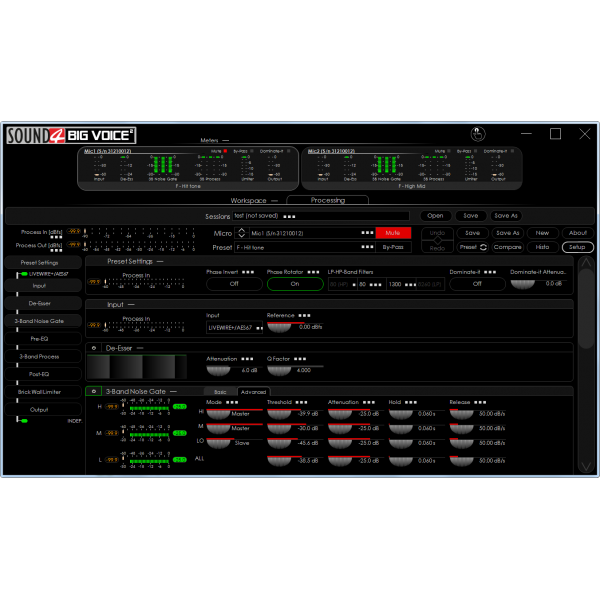Open Reference three-dot options
This screenshot has height=600, width=600.
[x=304, y=316]
